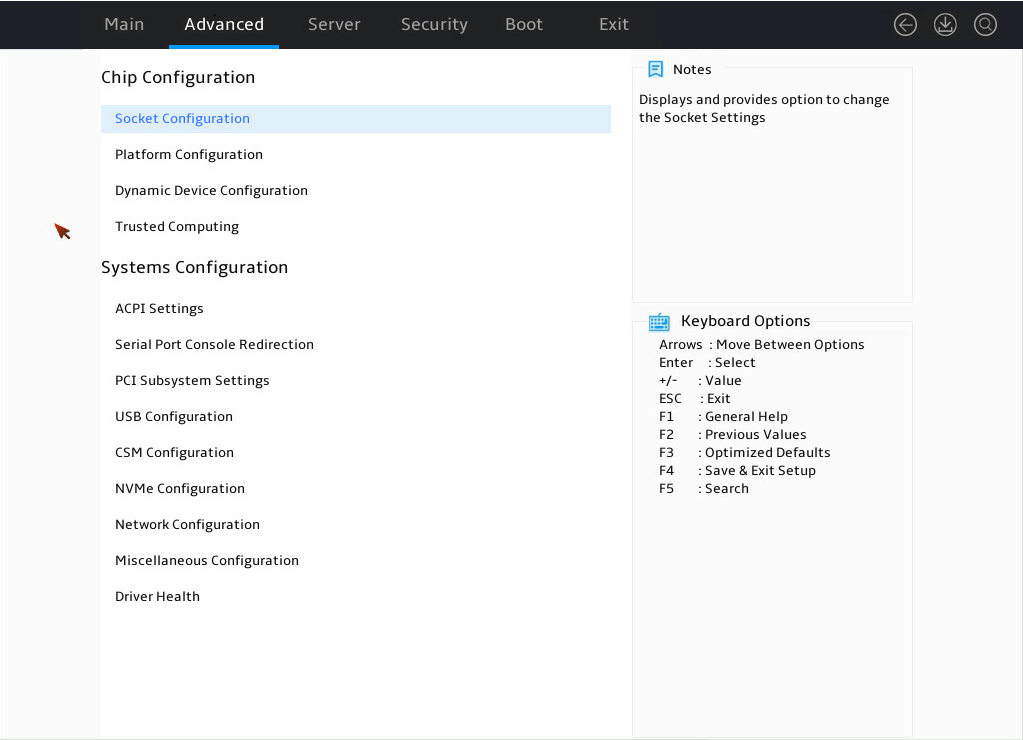Open the Server tab

coord(334,24)
